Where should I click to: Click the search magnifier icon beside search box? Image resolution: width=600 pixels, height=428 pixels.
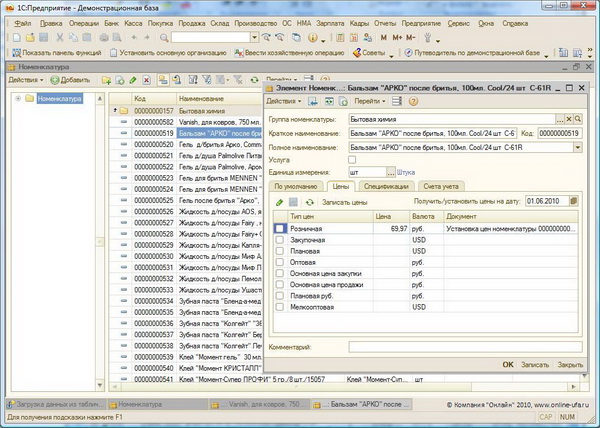tap(164, 37)
